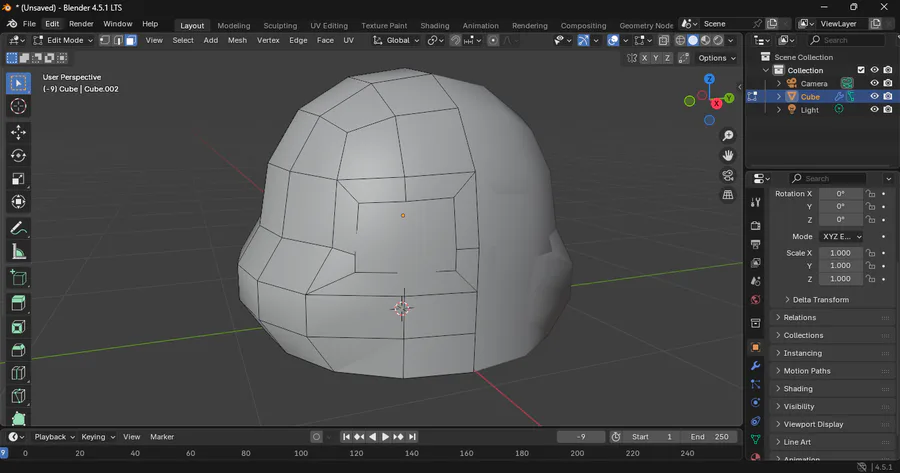Toggle X-ray display button

point(664,40)
